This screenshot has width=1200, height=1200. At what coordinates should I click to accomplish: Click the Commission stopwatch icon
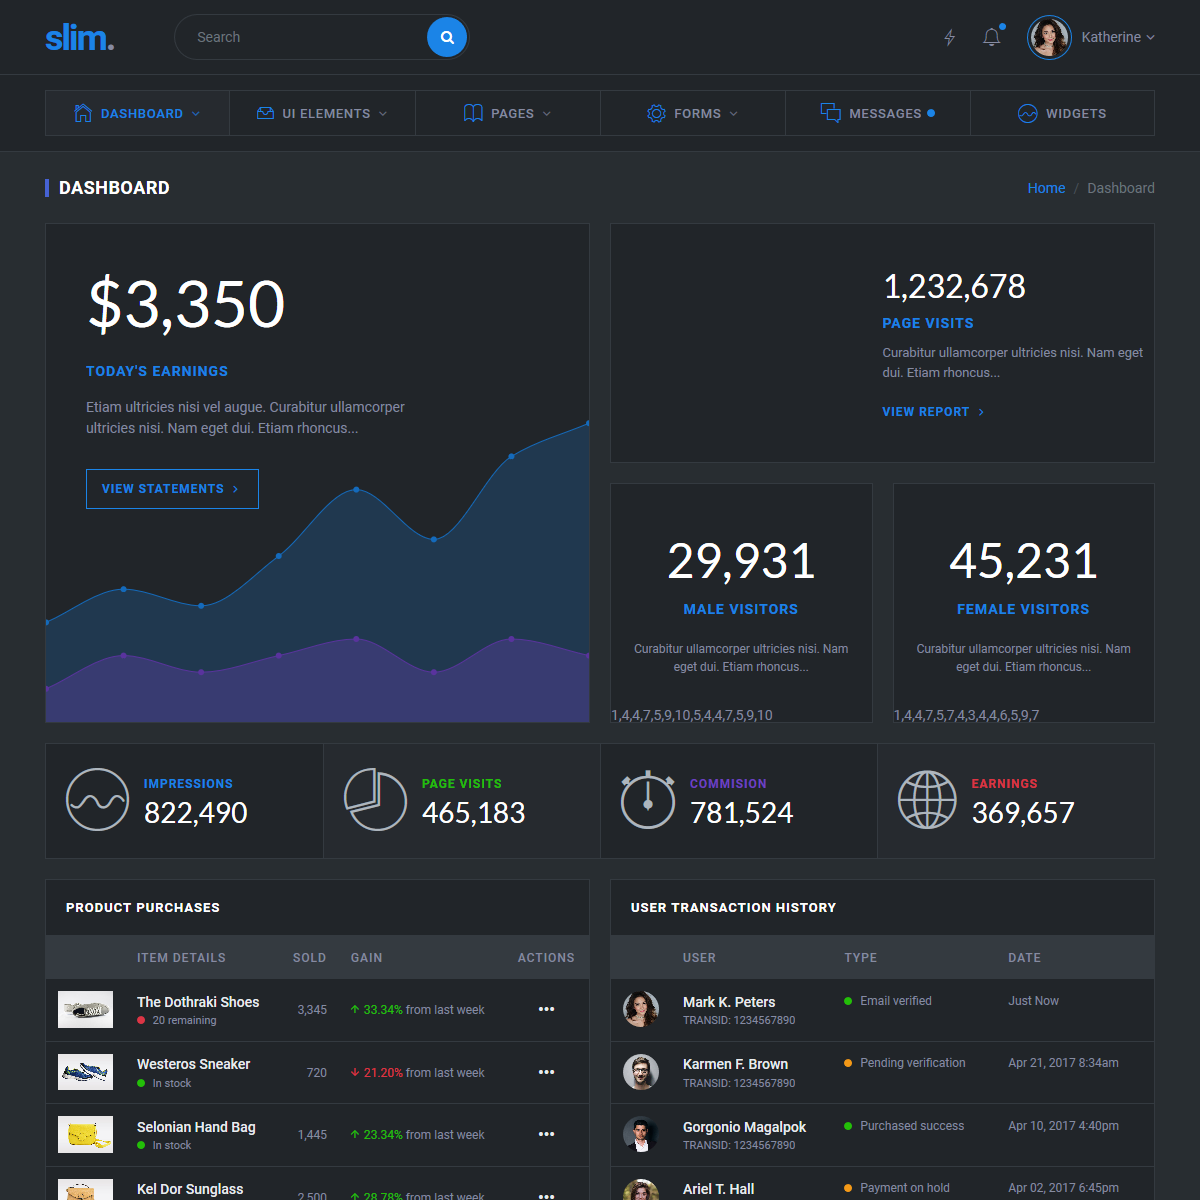[648, 799]
